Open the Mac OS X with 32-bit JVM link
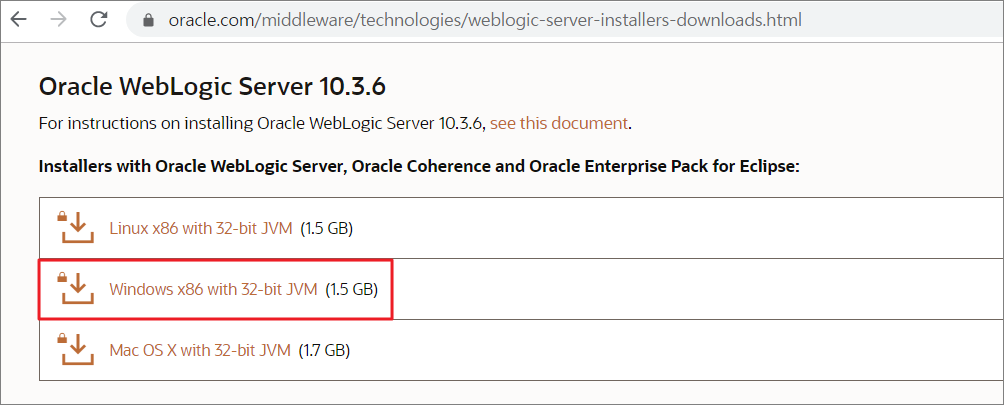The image size is (1004, 405). point(200,351)
